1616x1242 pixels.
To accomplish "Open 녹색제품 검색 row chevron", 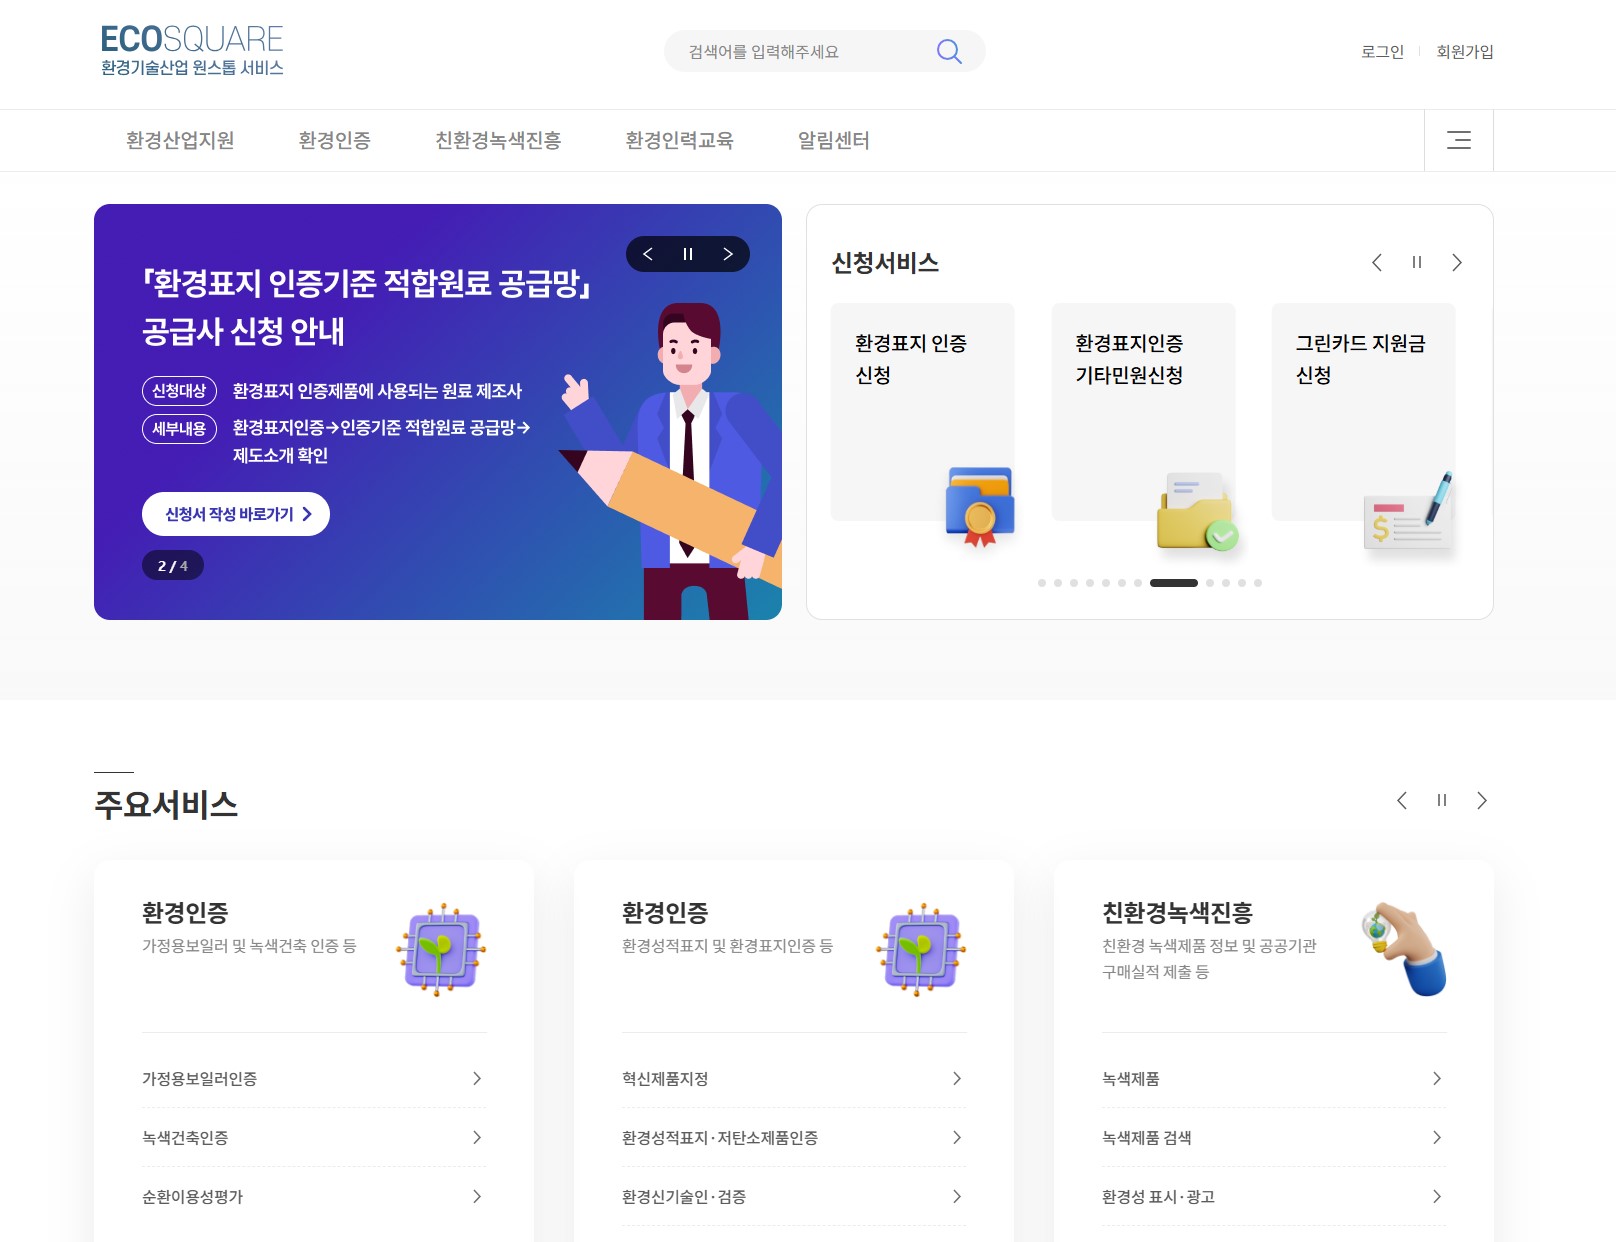I will 1437,1137.
